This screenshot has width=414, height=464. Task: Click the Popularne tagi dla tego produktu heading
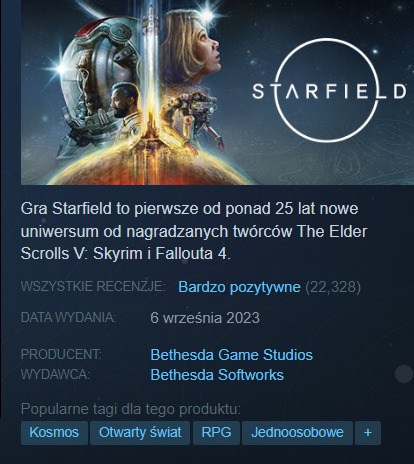(x=131, y=409)
